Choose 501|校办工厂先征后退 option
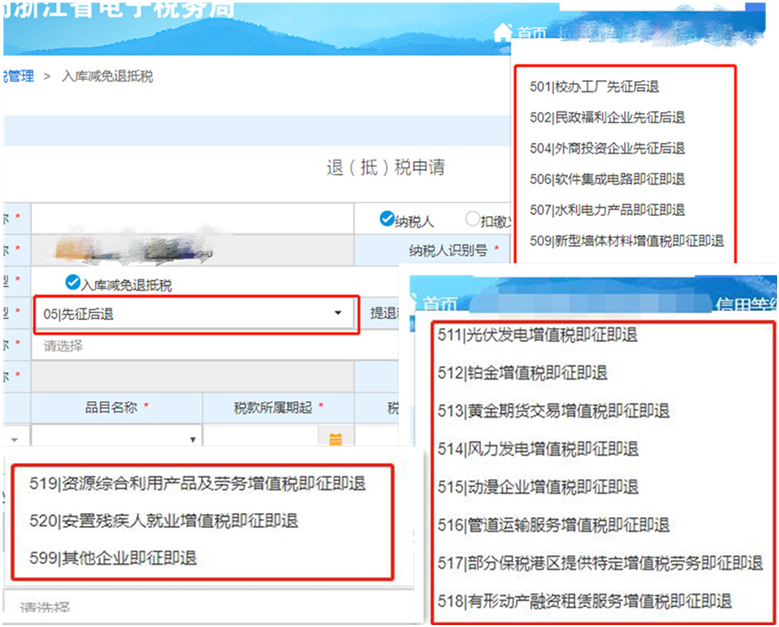Viewport: 779px width, 627px height. pos(594,86)
